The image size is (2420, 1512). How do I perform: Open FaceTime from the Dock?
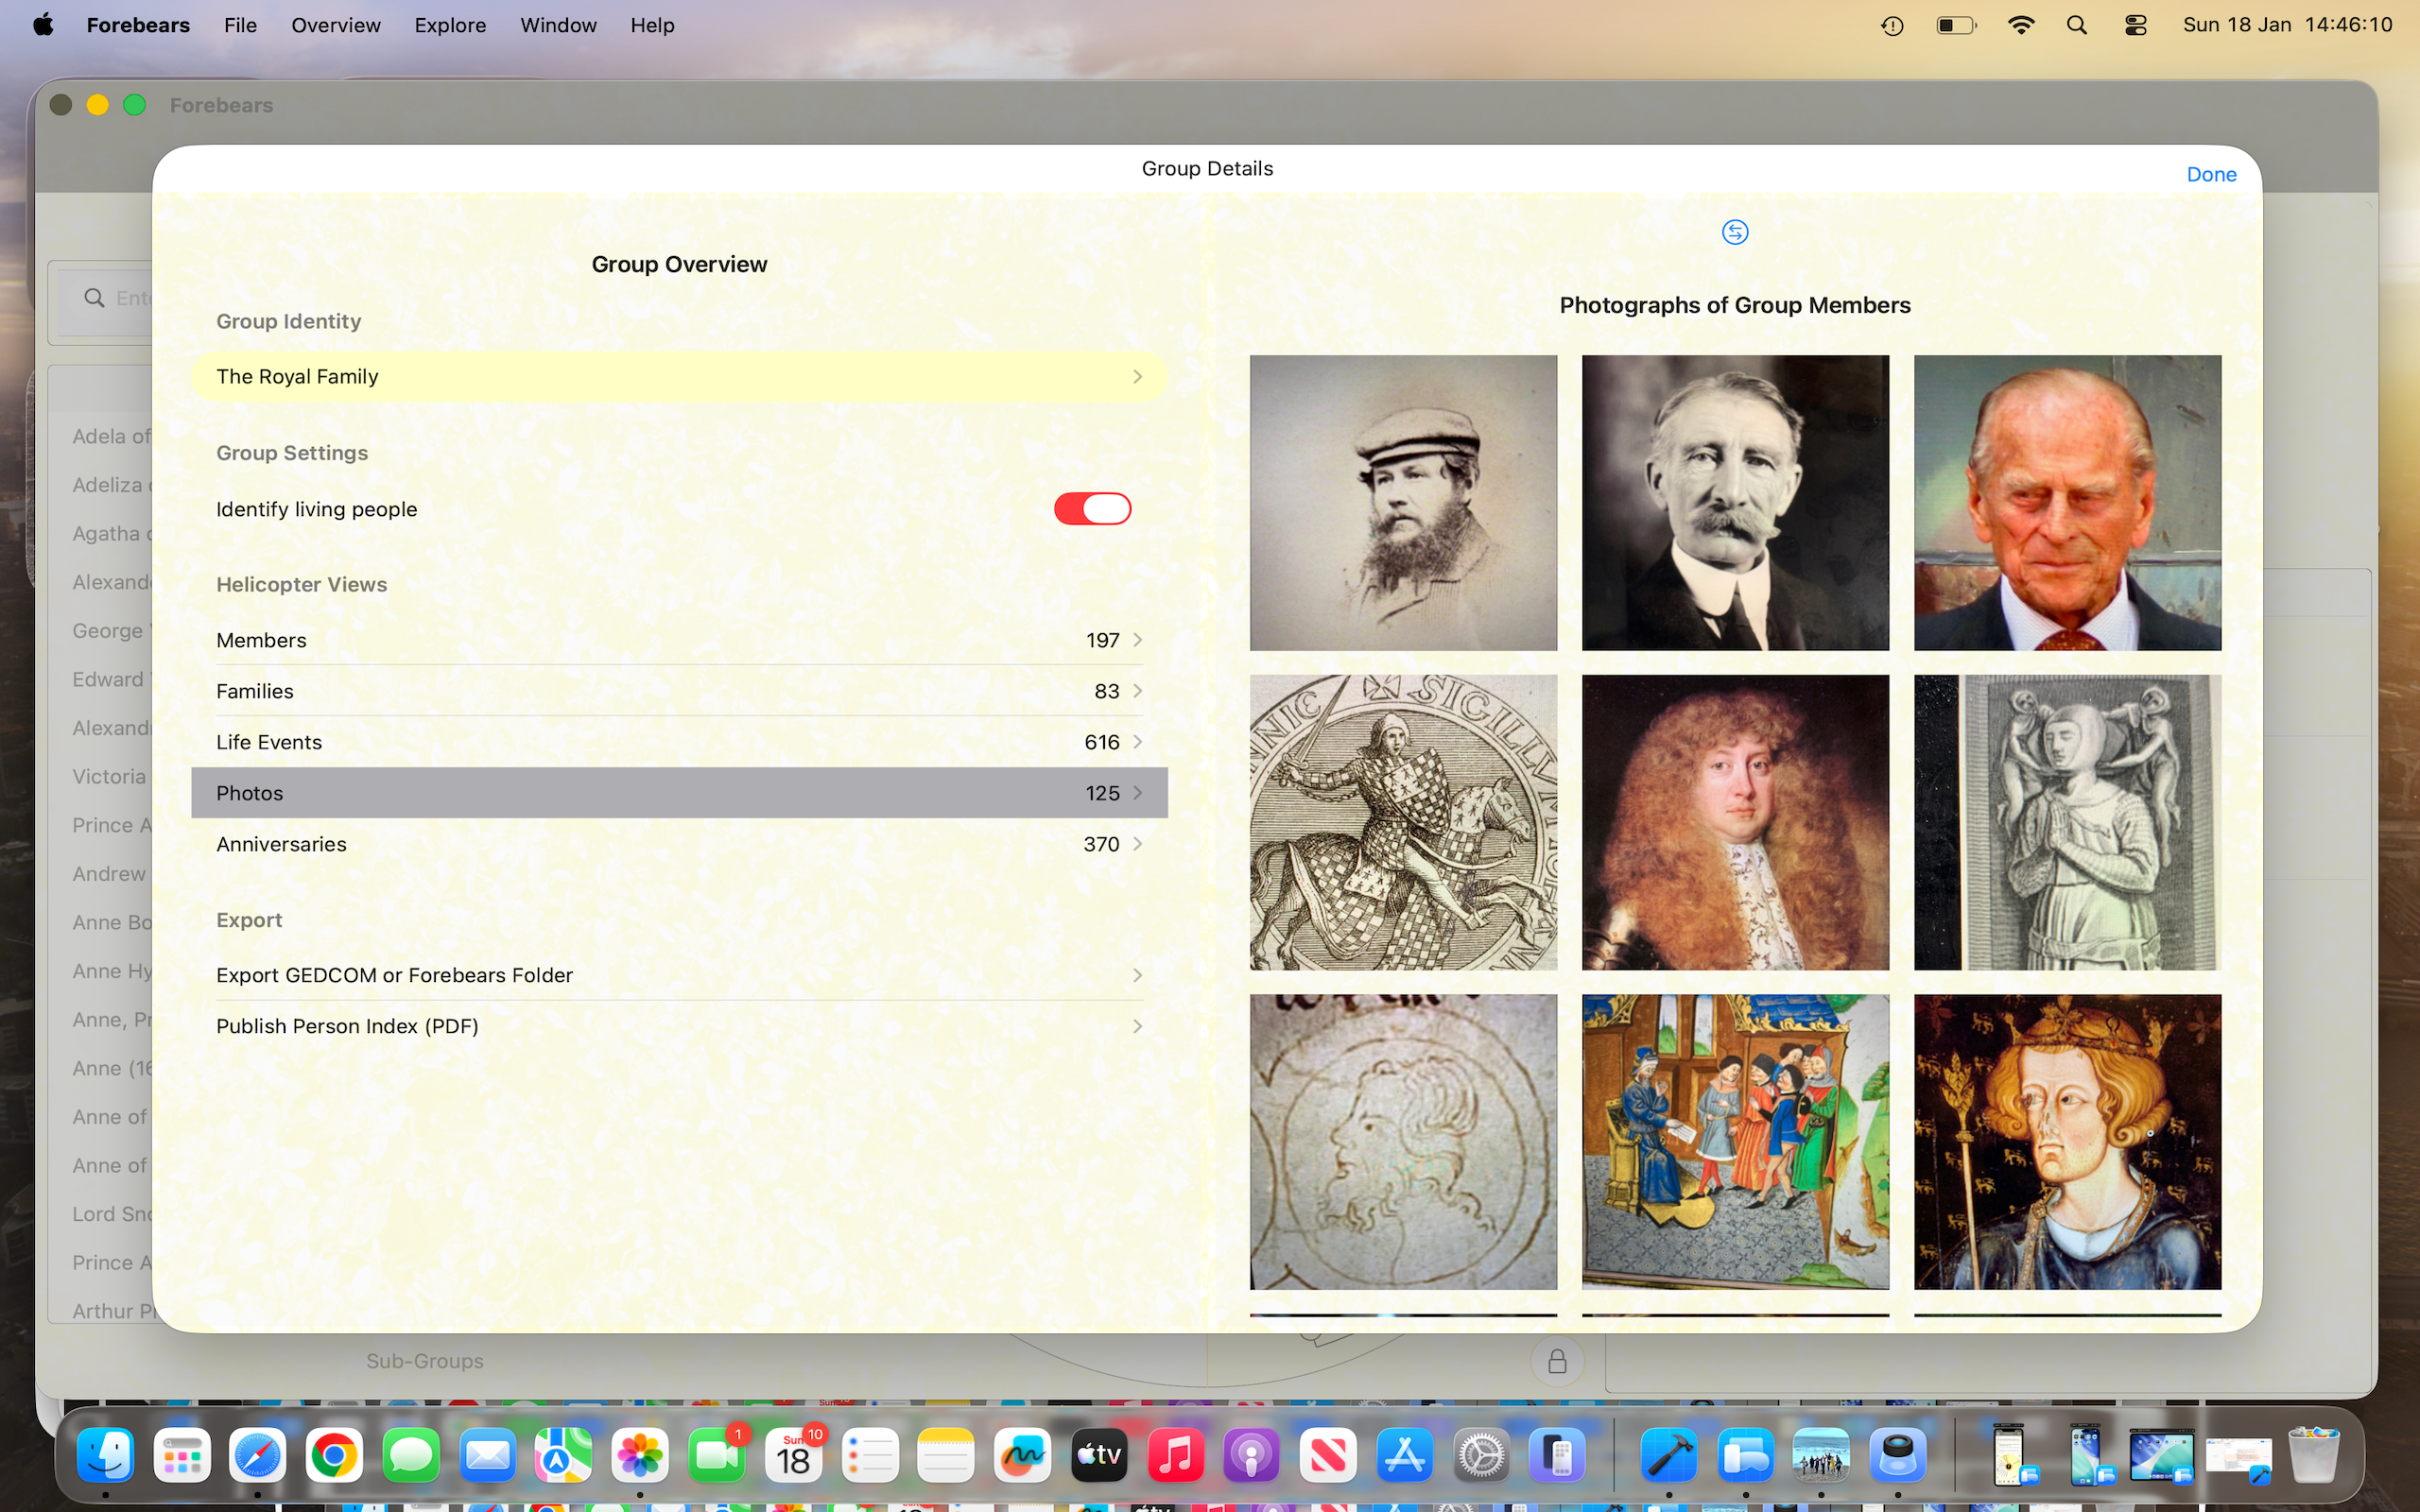[716, 1455]
